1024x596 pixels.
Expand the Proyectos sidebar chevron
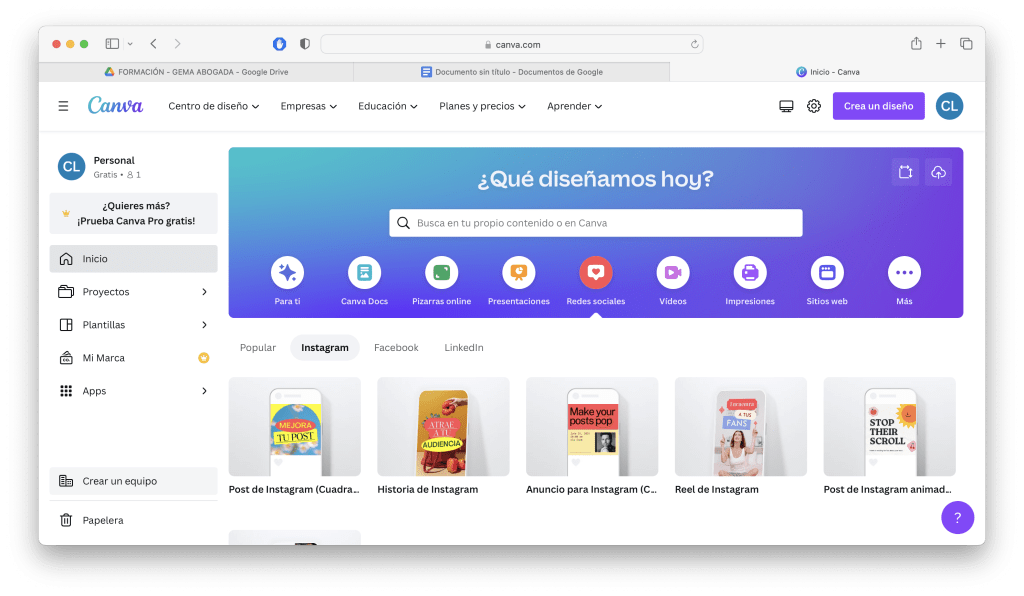point(204,292)
